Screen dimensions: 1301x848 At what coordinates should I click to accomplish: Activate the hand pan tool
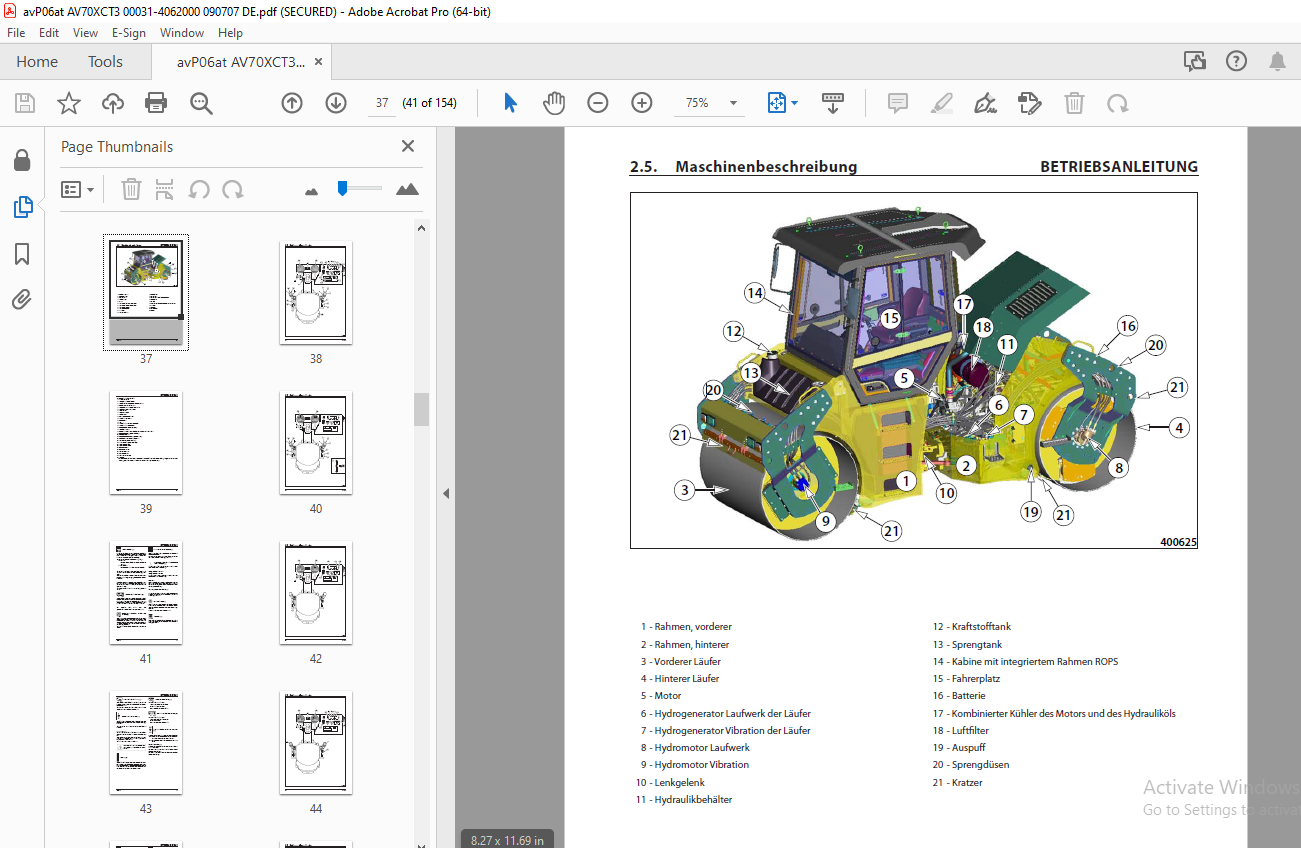[x=554, y=103]
